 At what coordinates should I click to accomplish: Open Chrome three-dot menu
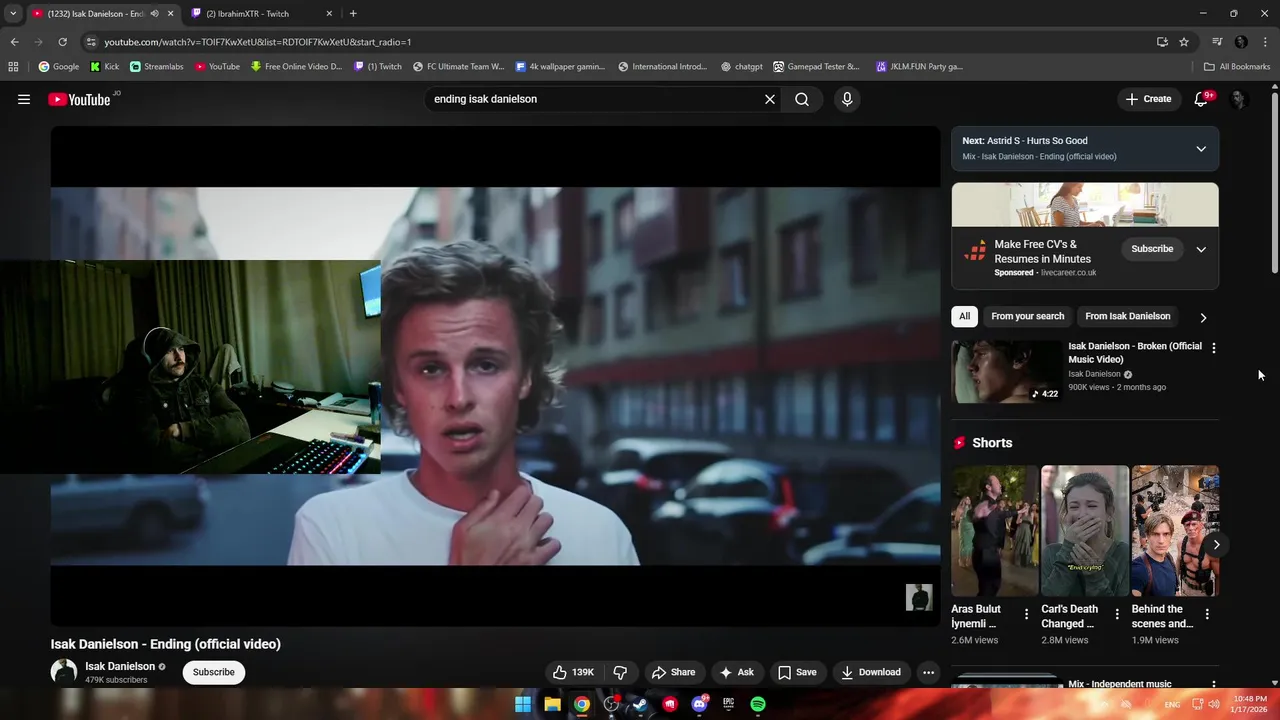click(x=1266, y=42)
